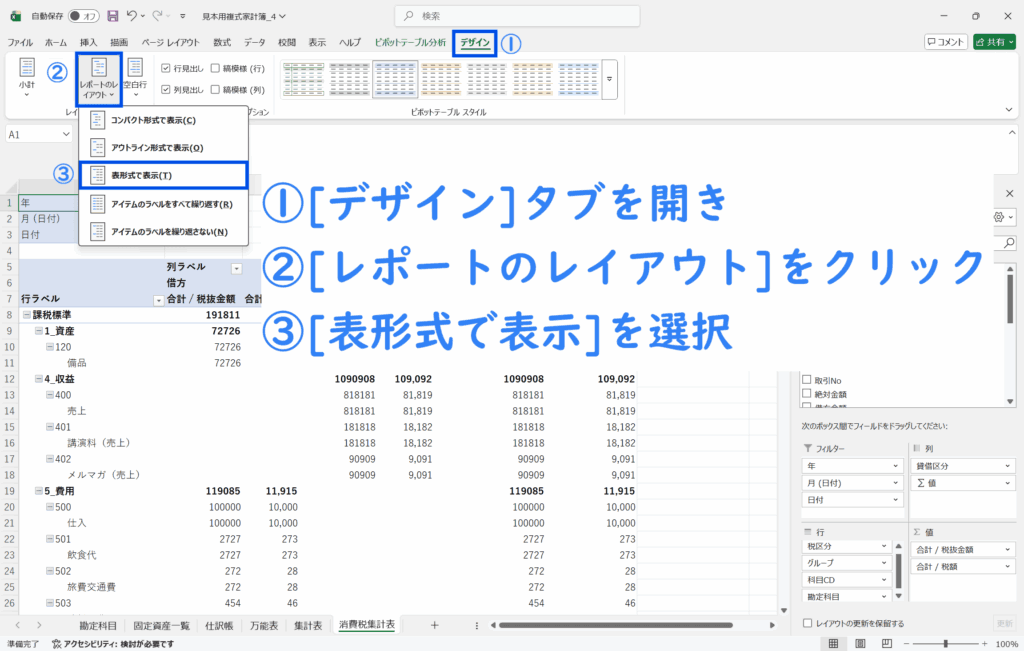Switch to page break preview icon
1024x651 pixels.
(885, 644)
